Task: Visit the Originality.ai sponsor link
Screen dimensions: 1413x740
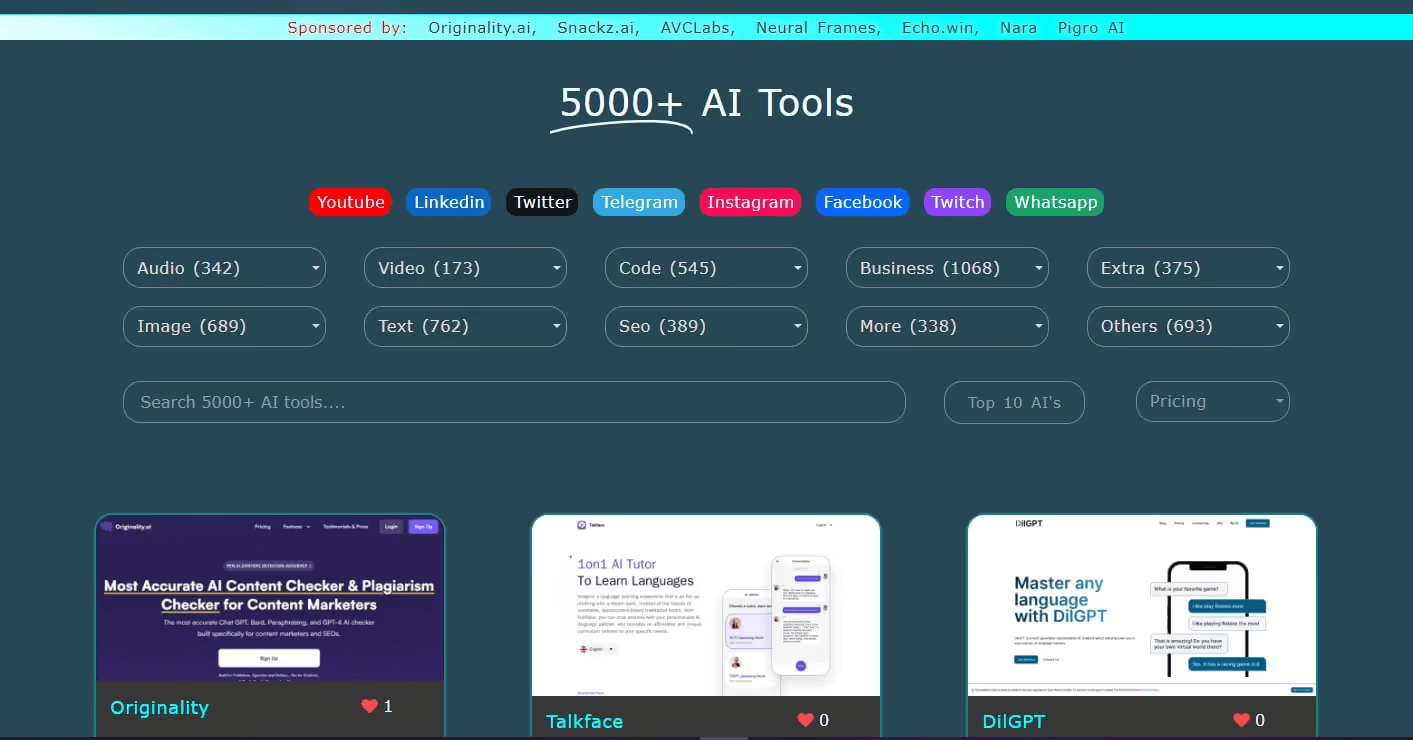Action: [x=480, y=27]
